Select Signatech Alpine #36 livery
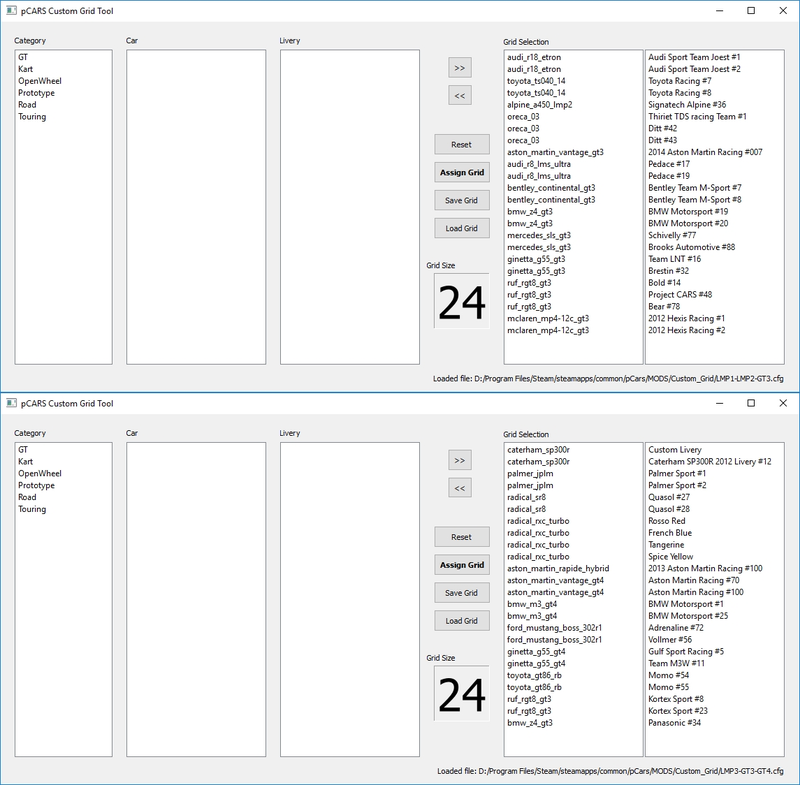 pyautogui.click(x=687, y=105)
